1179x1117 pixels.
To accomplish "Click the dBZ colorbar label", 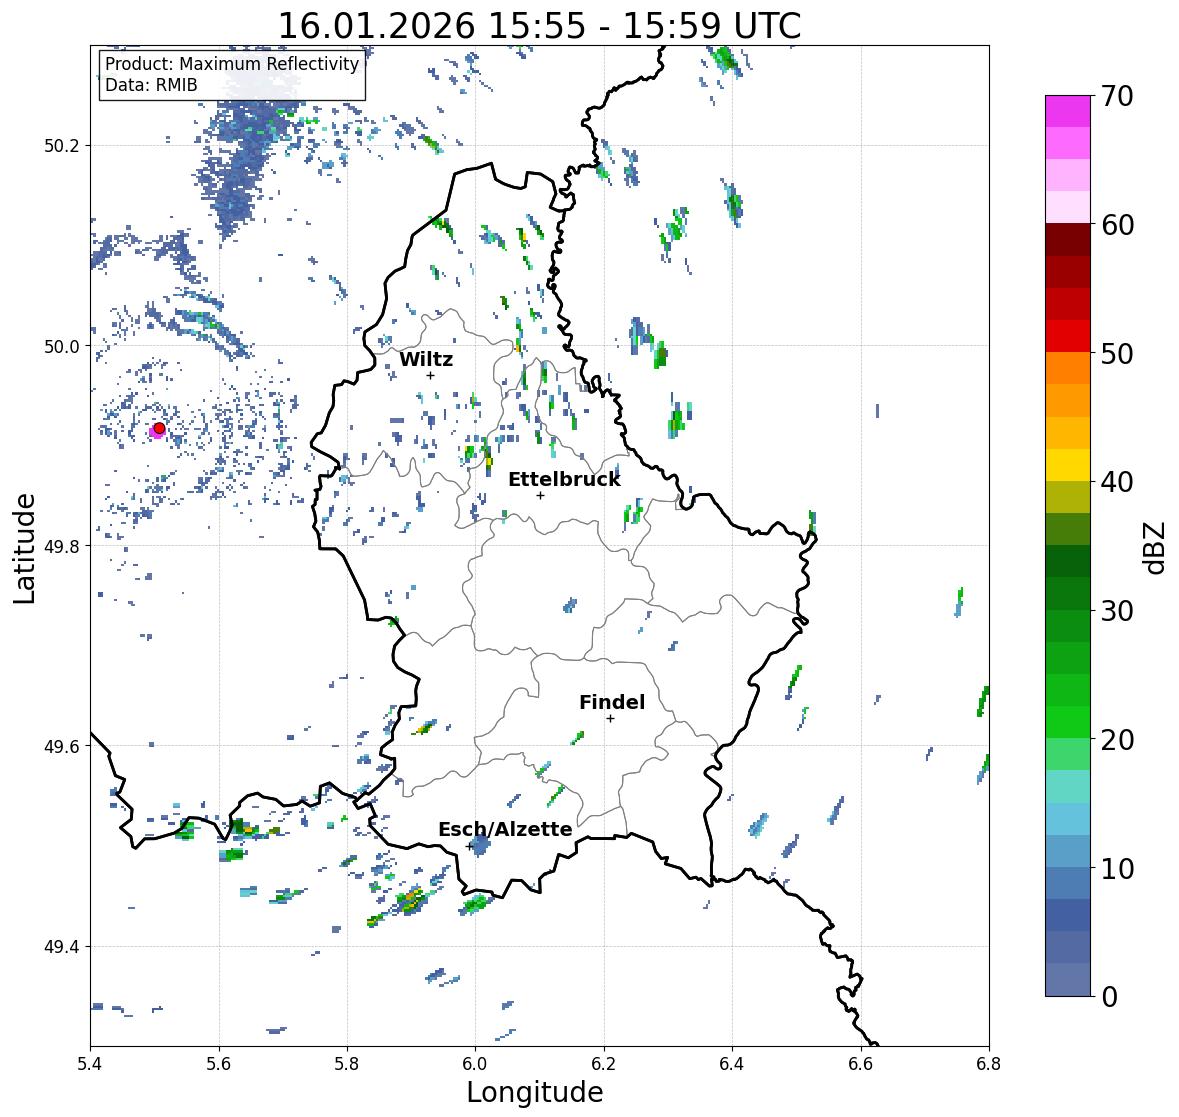I will click(x=1155, y=548).
